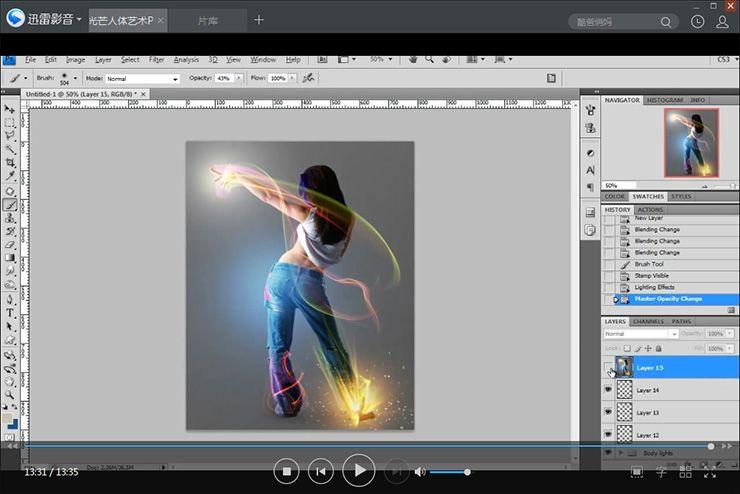Open the Flow slider arrow

pos(292,78)
